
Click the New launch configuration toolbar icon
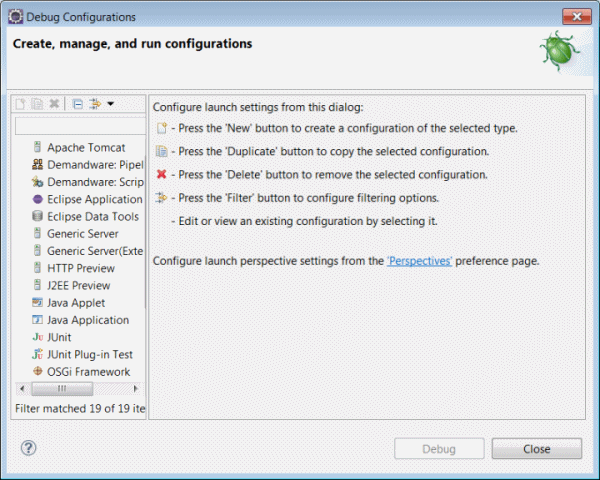(x=20, y=104)
